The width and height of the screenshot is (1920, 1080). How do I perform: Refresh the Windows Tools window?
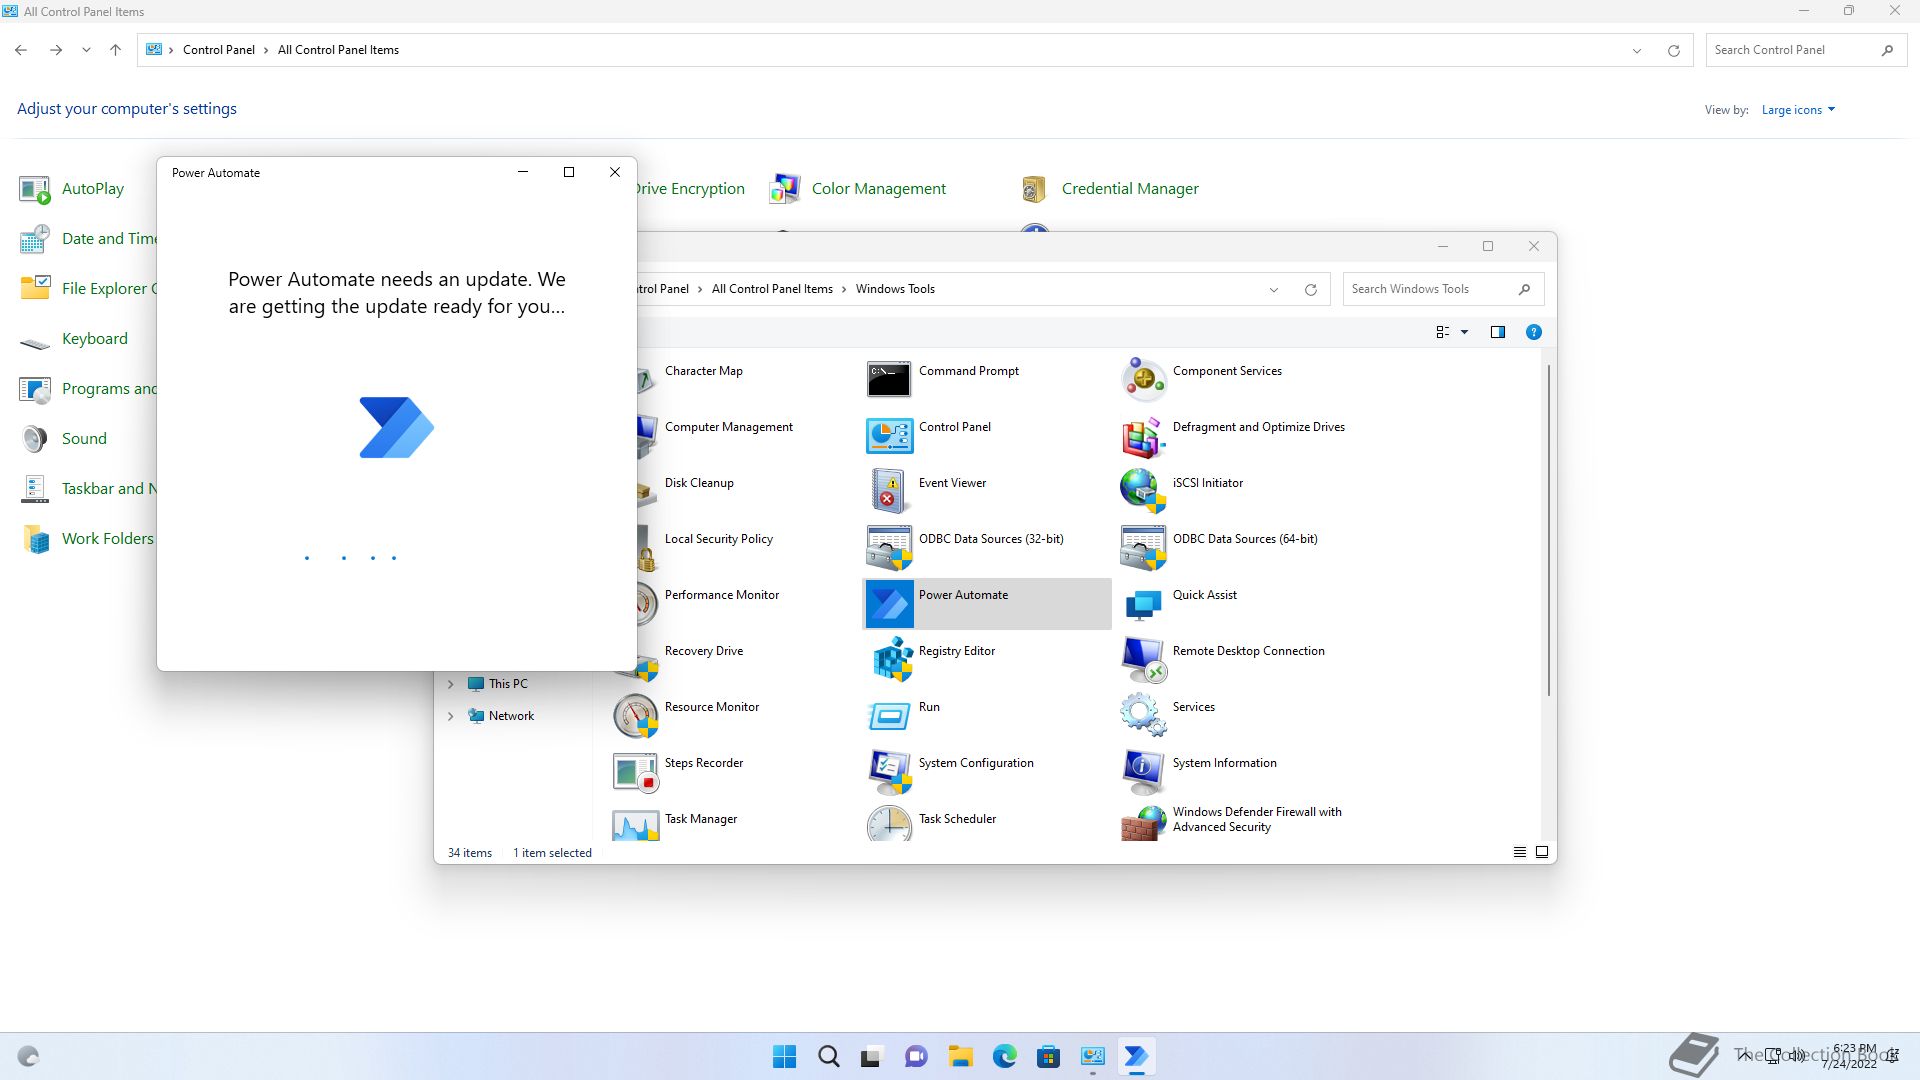point(1311,290)
